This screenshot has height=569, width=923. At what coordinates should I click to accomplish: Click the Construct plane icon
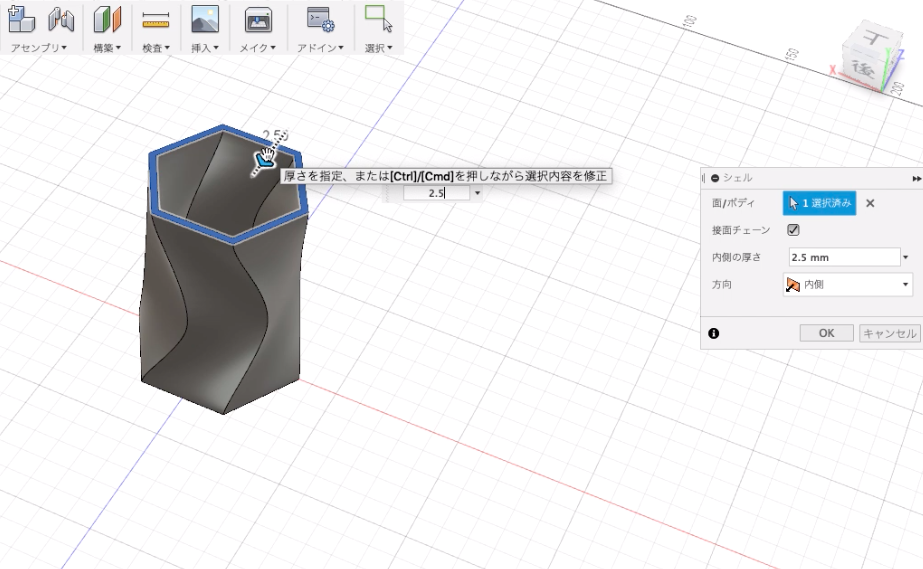click(x=107, y=19)
